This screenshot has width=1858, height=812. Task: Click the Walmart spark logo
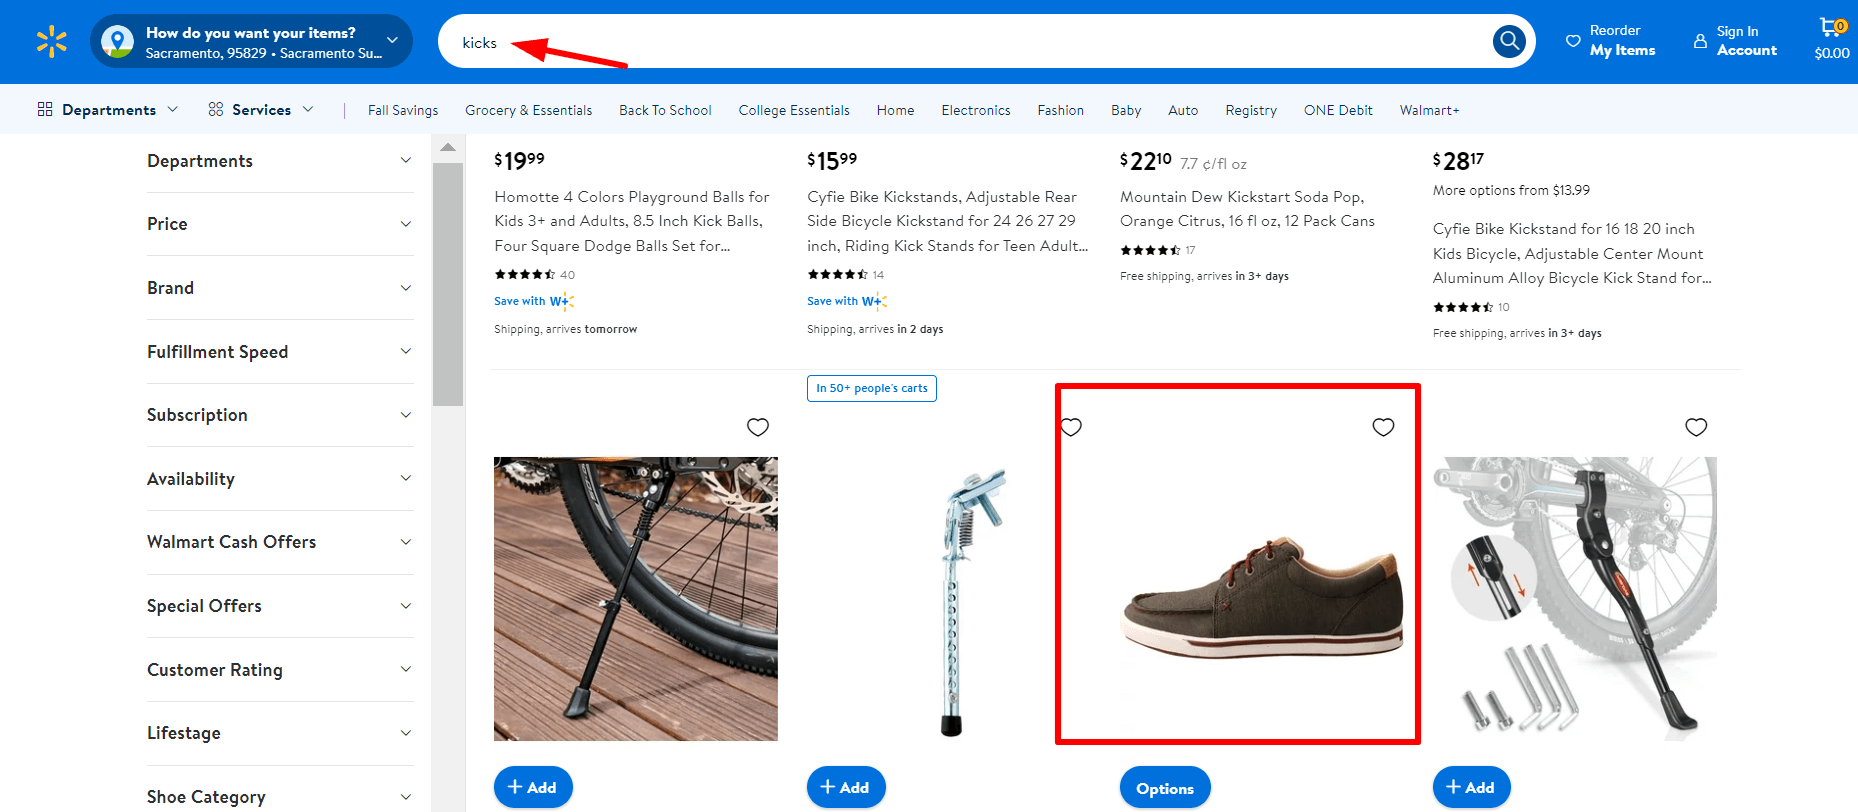pyautogui.click(x=51, y=41)
